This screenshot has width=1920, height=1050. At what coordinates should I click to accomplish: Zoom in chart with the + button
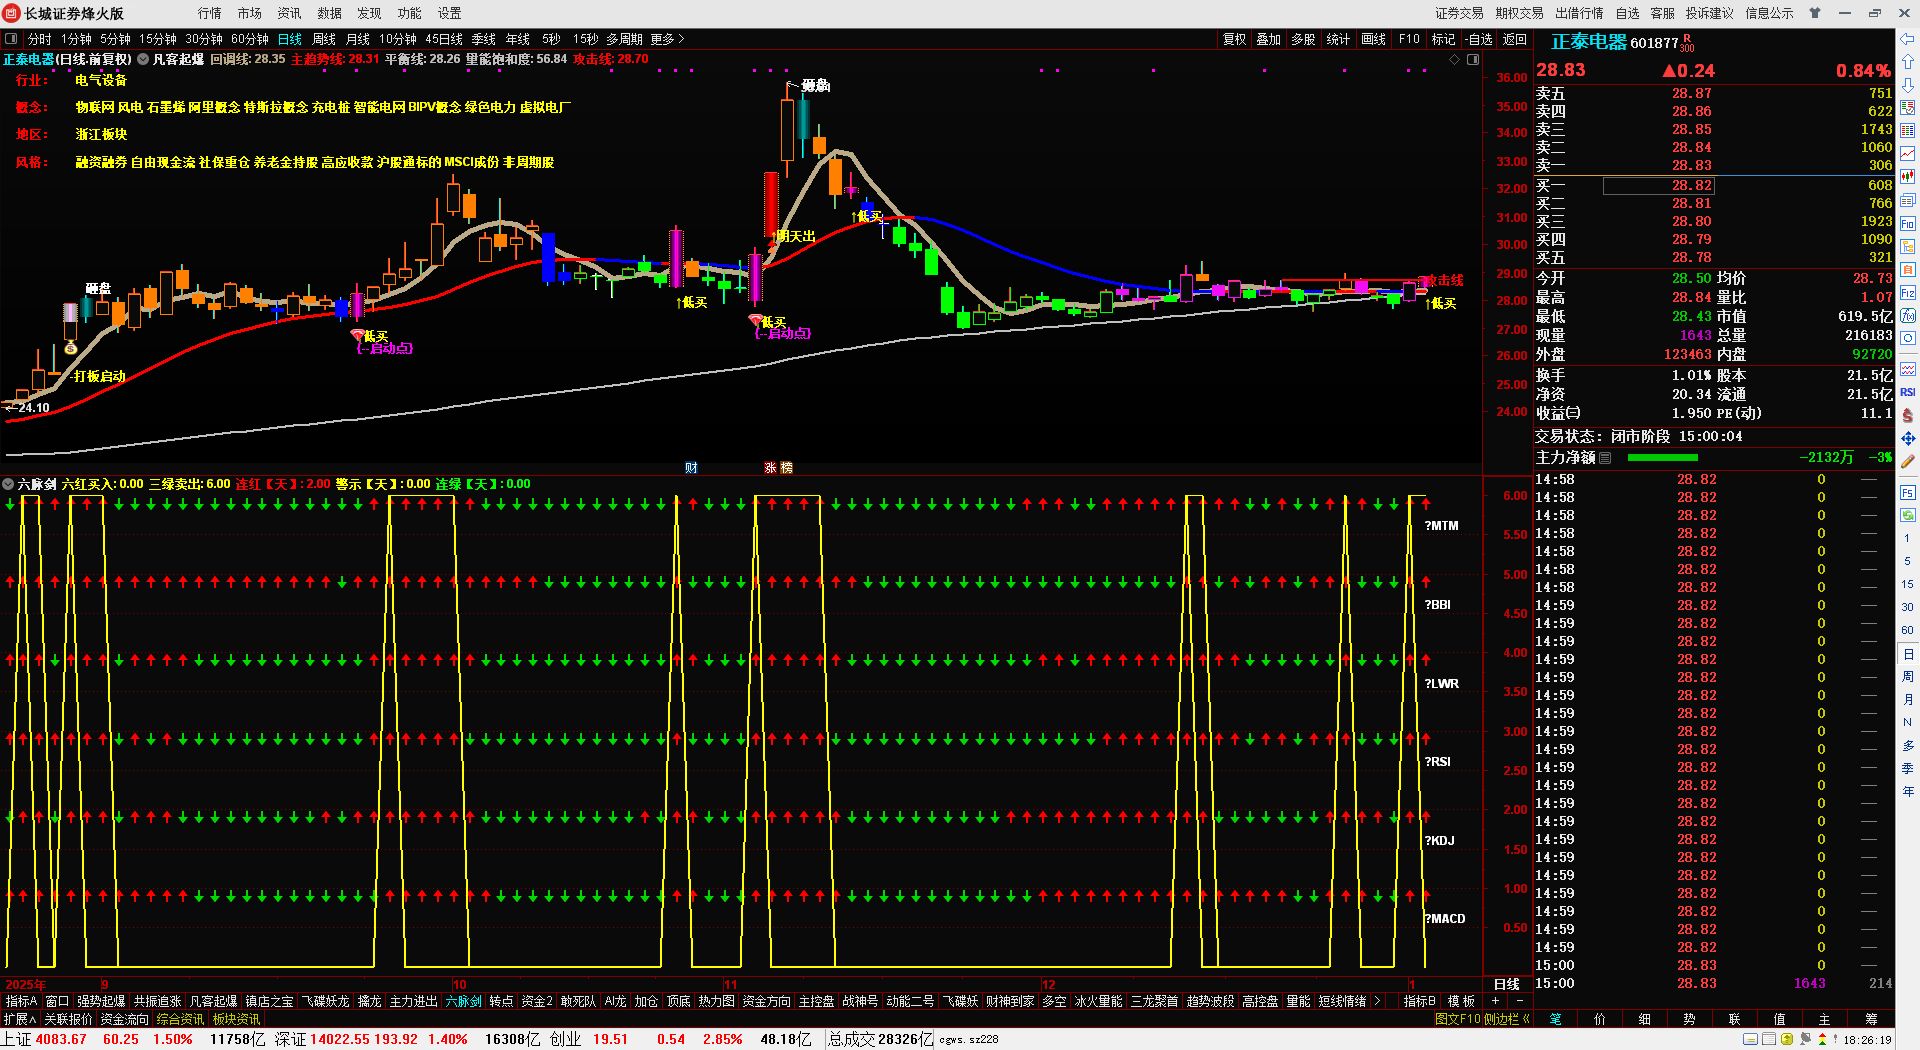(x=1496, y=1001)
